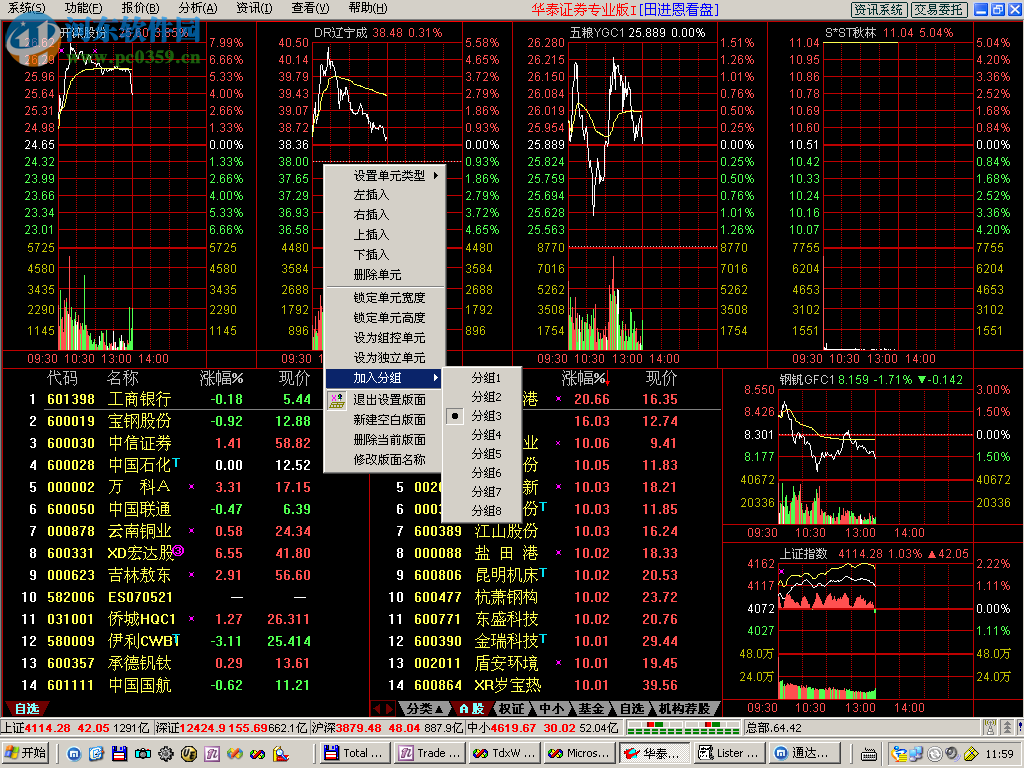Switch to the 机构荐股 tab
Image resolution: width=1024 pixels, height=768 pixels.
684,709
